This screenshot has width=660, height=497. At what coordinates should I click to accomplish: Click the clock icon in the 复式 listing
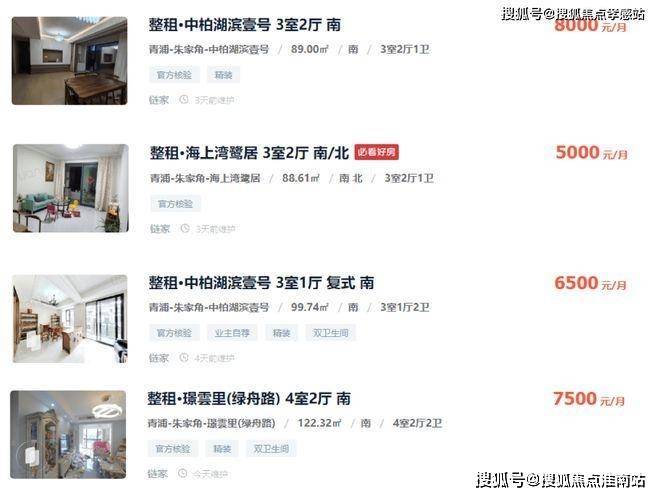click(x=184, y=358)
